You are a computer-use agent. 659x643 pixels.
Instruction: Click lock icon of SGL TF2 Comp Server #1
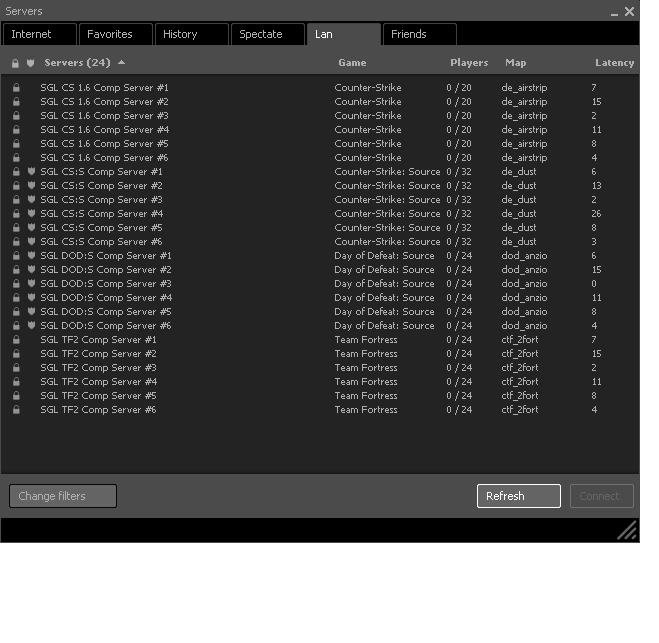point(16,340)
